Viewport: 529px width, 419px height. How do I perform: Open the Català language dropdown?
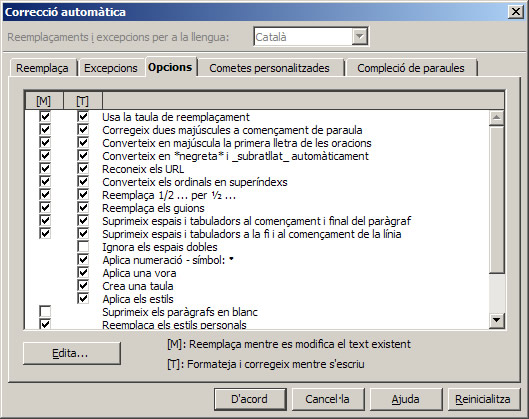coord(360,36)
